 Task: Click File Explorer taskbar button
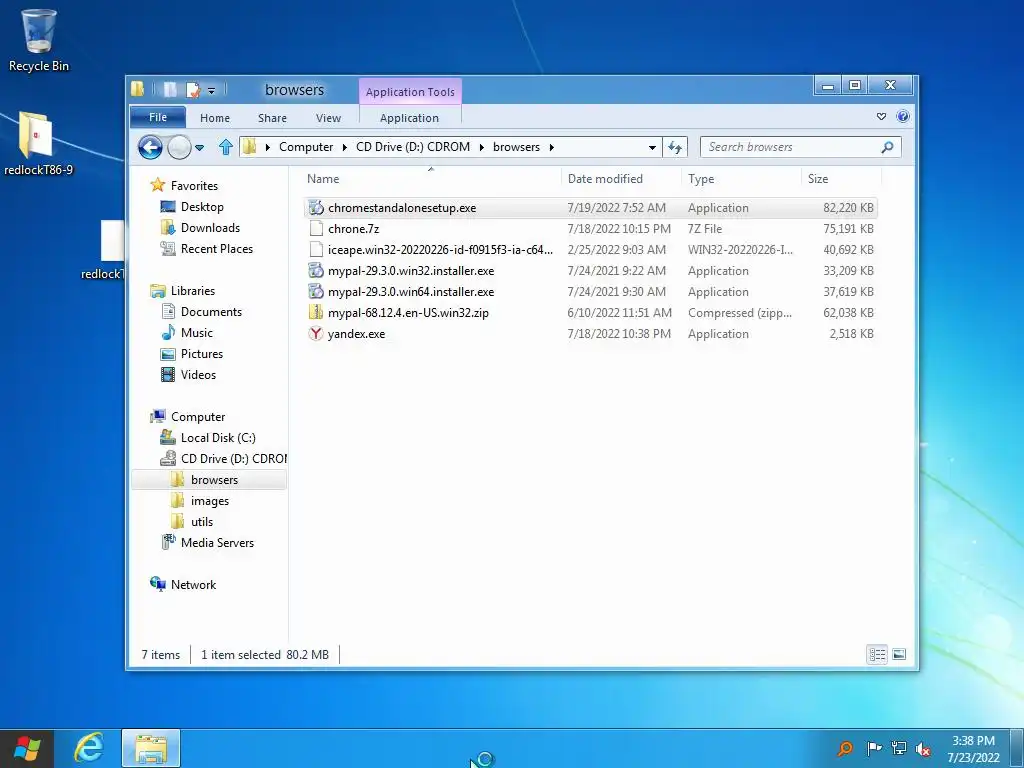point(151,748)
